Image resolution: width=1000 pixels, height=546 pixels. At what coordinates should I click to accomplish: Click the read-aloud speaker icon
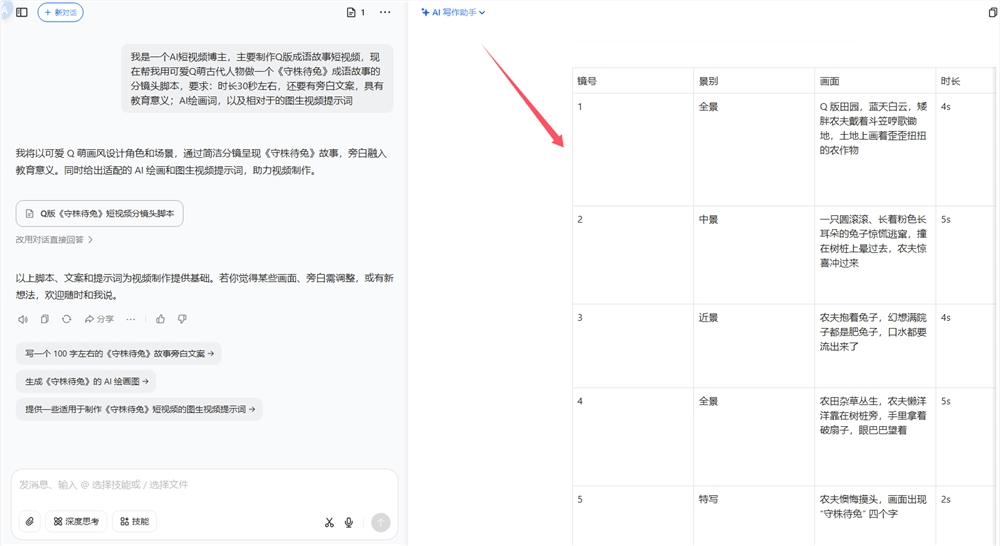click(22, 319)
